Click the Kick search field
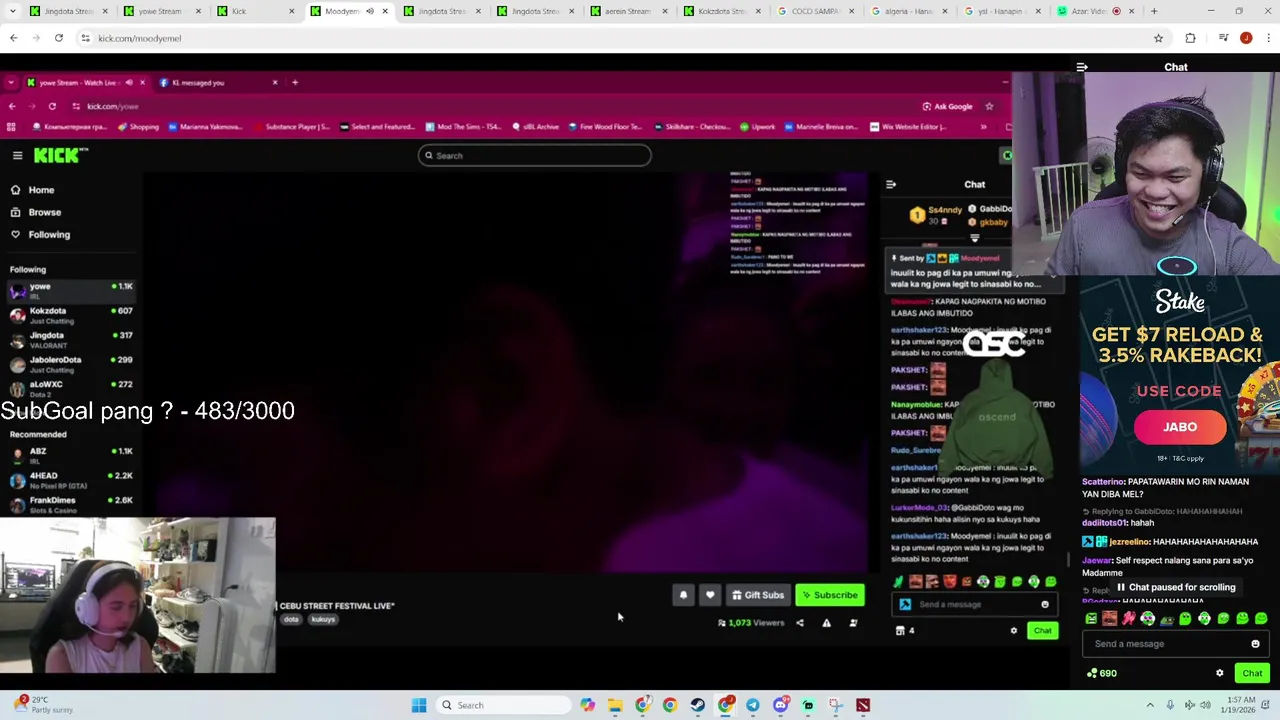 pyautogui.click(x=535, y=155)
